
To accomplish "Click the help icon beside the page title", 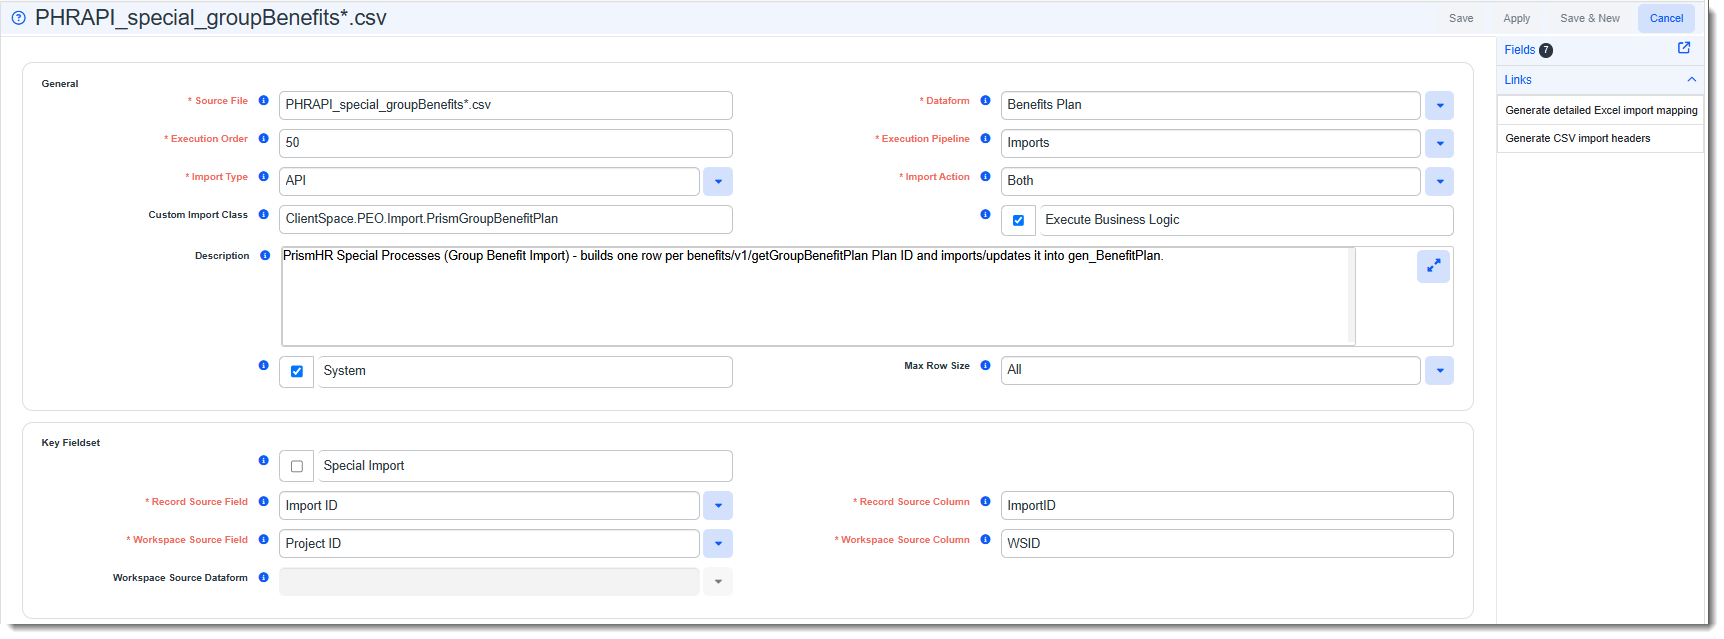I will tap(18, 18).
